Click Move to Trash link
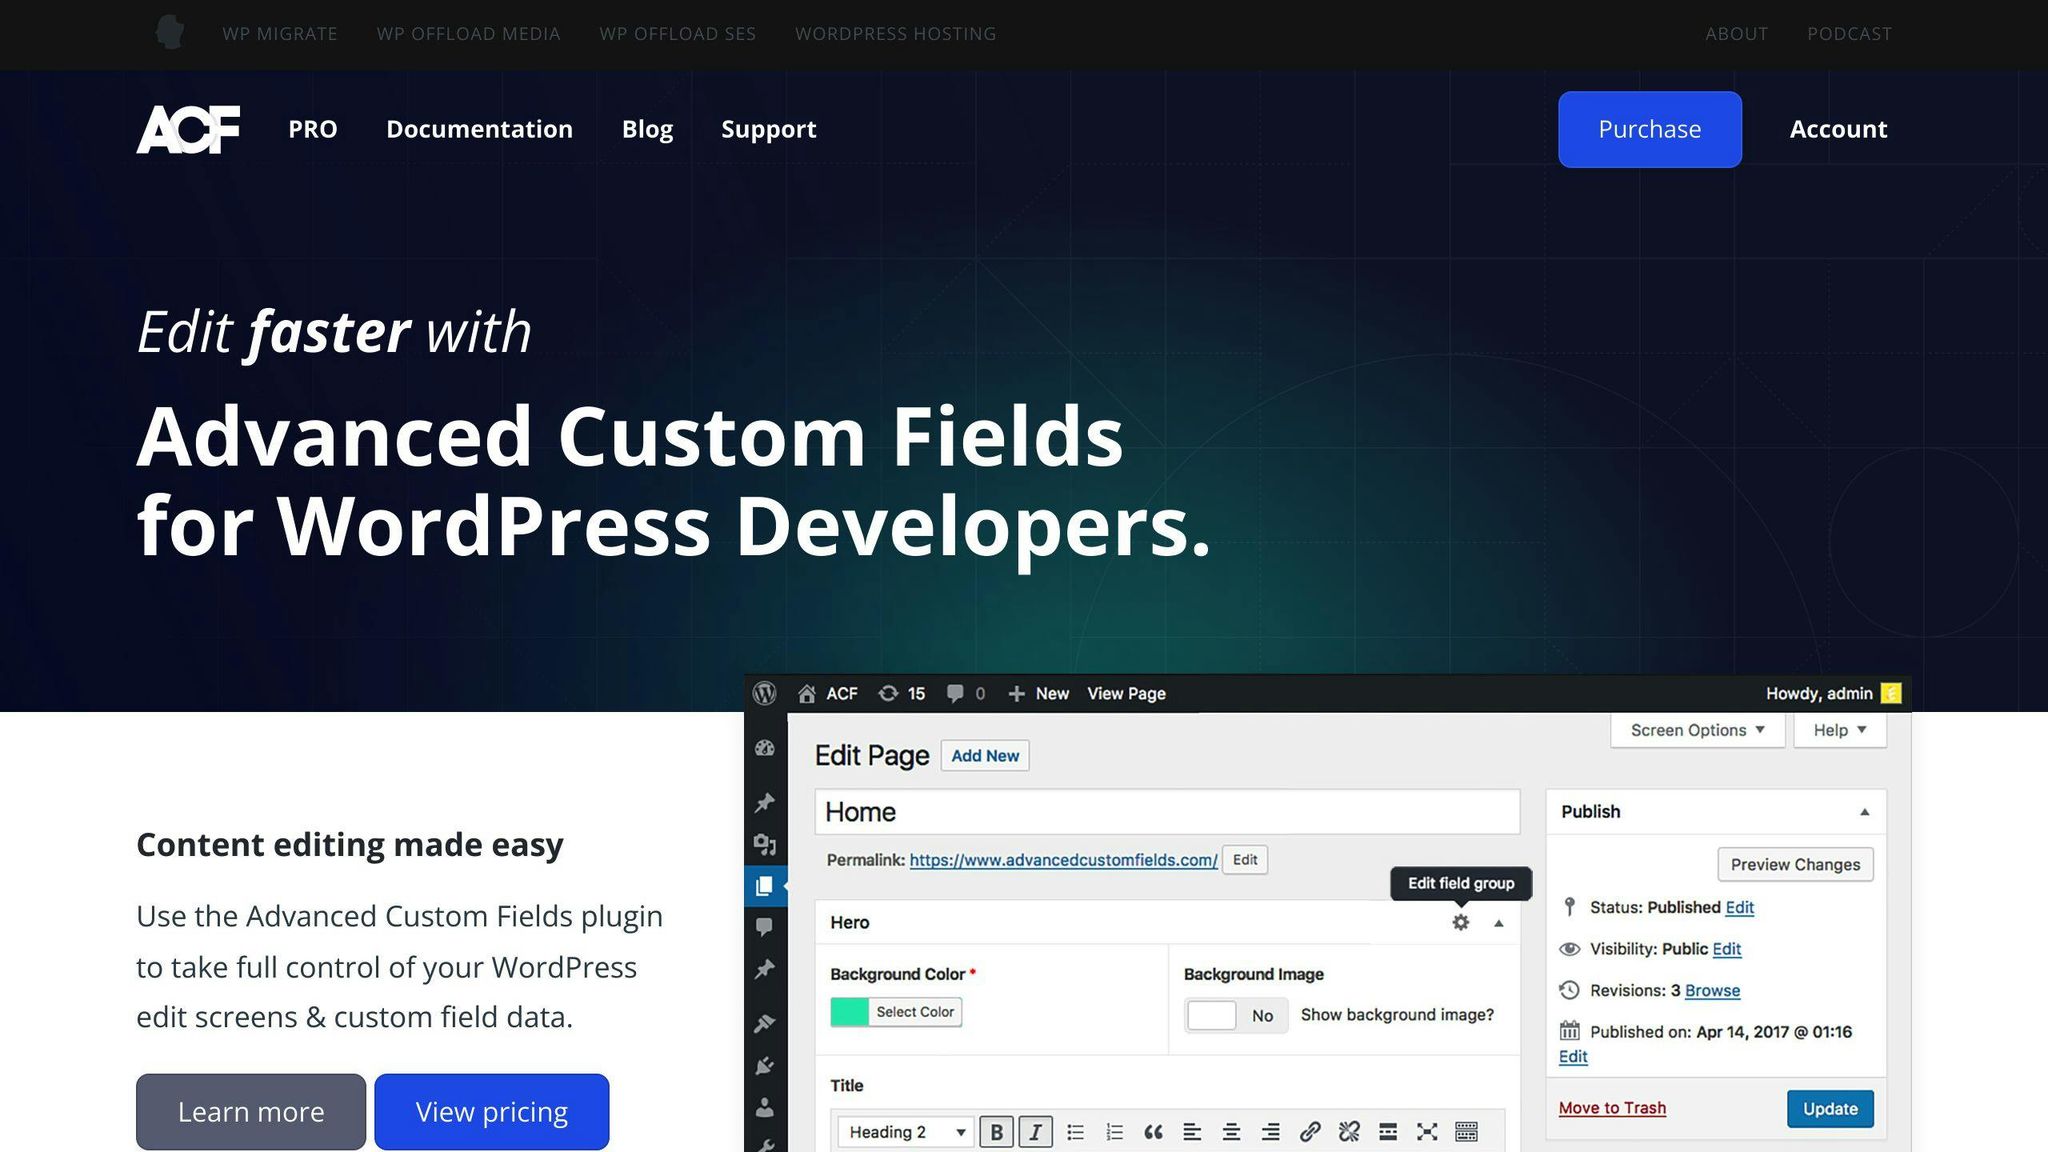This screenshot has width=2048, height=1152. click(1612, 1108)
